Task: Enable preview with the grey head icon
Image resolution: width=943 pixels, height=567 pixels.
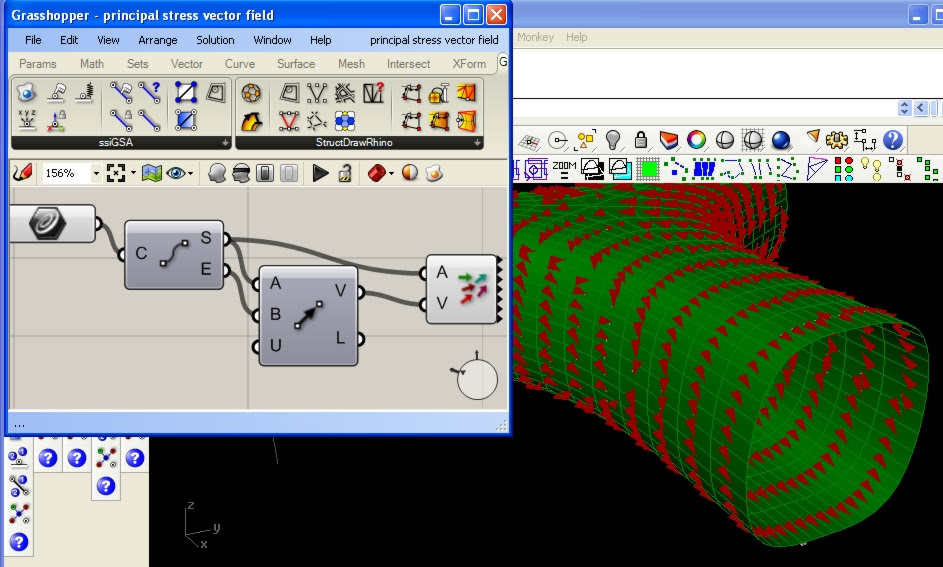Action: [x=217, y=173]
